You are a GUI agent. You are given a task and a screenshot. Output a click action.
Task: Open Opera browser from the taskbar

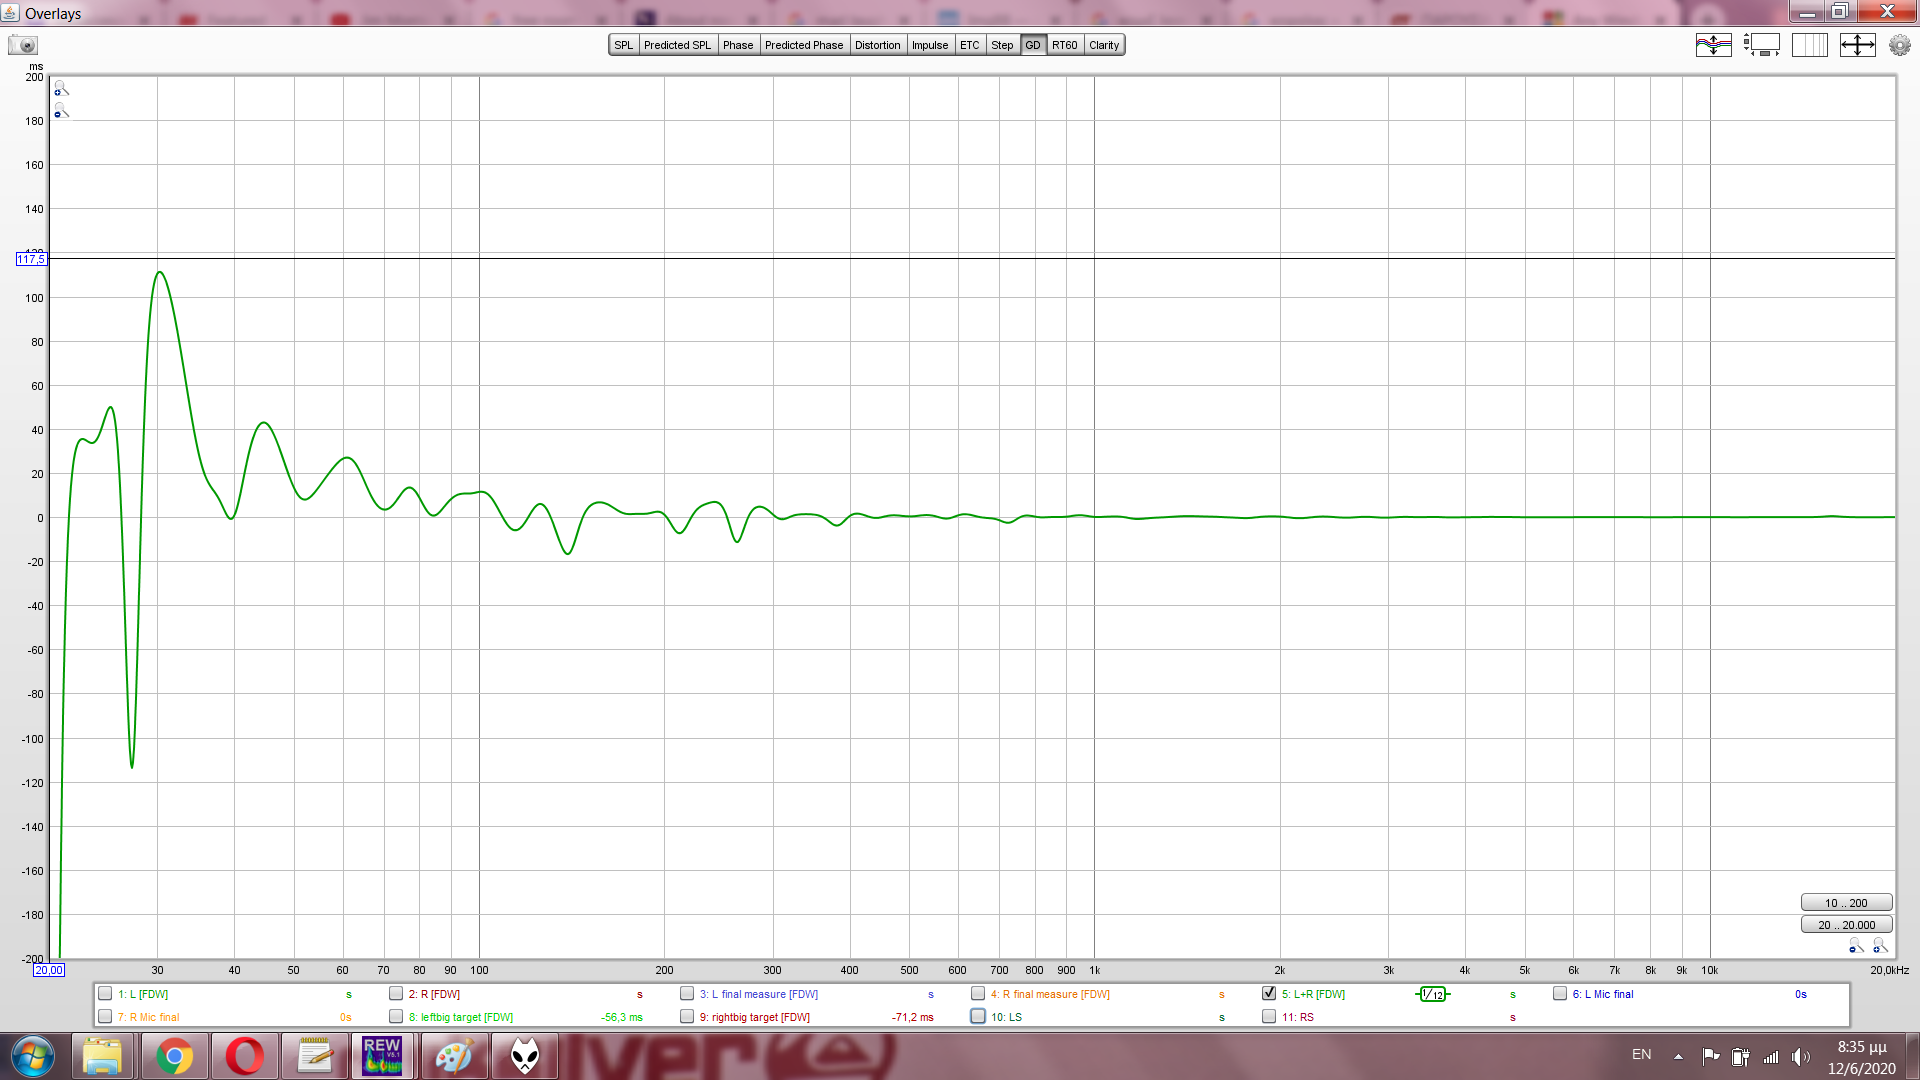(244, 1056)
